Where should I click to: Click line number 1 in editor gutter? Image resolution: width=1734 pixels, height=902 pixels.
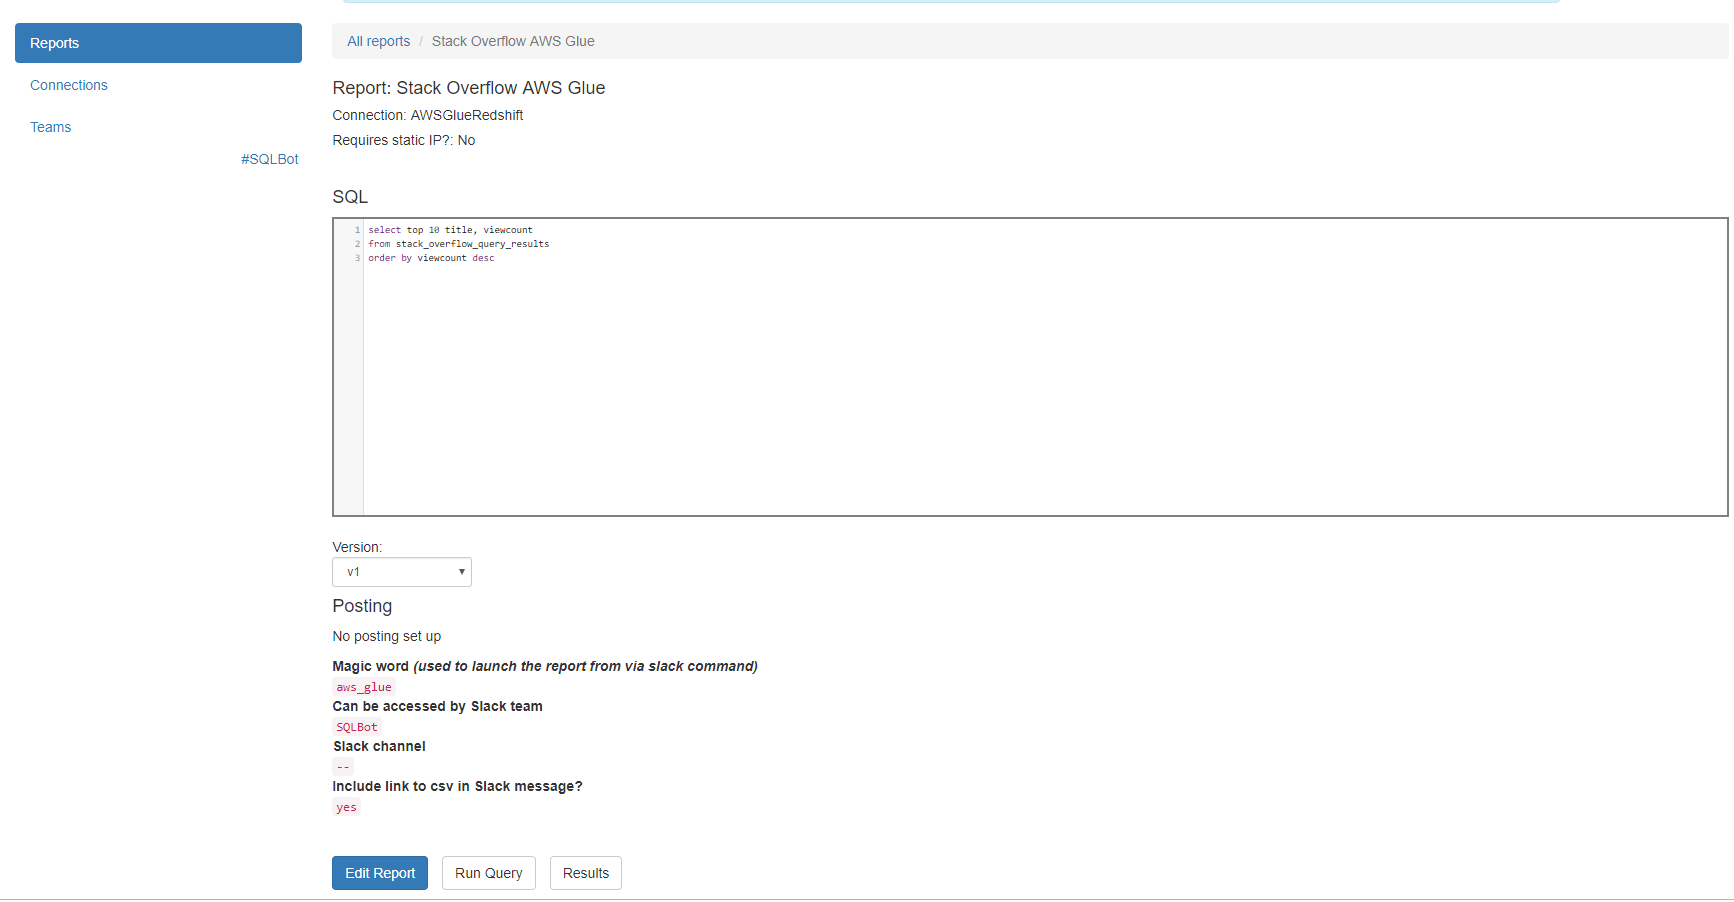click(357, 230)
